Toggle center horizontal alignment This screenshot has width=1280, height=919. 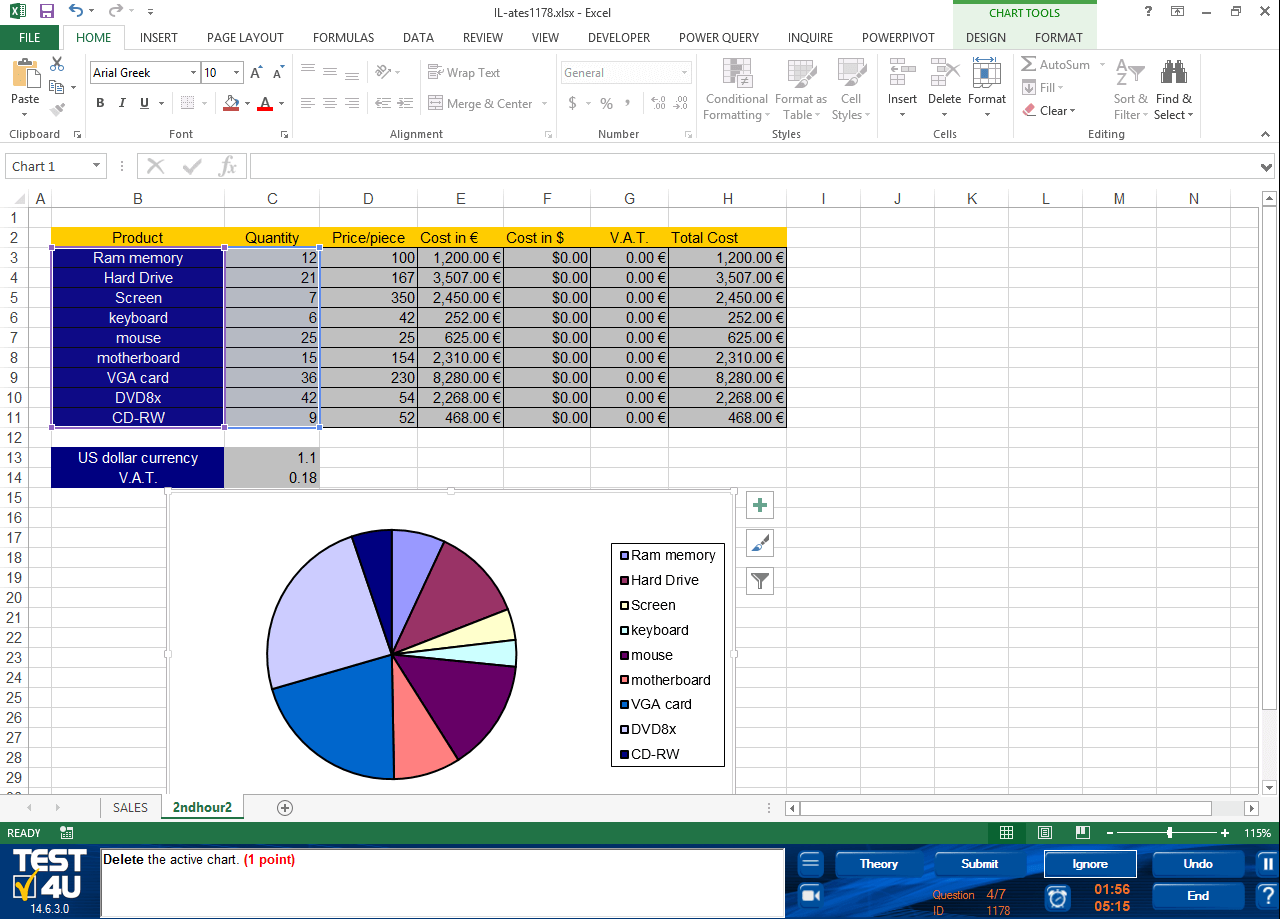point(330,103)
